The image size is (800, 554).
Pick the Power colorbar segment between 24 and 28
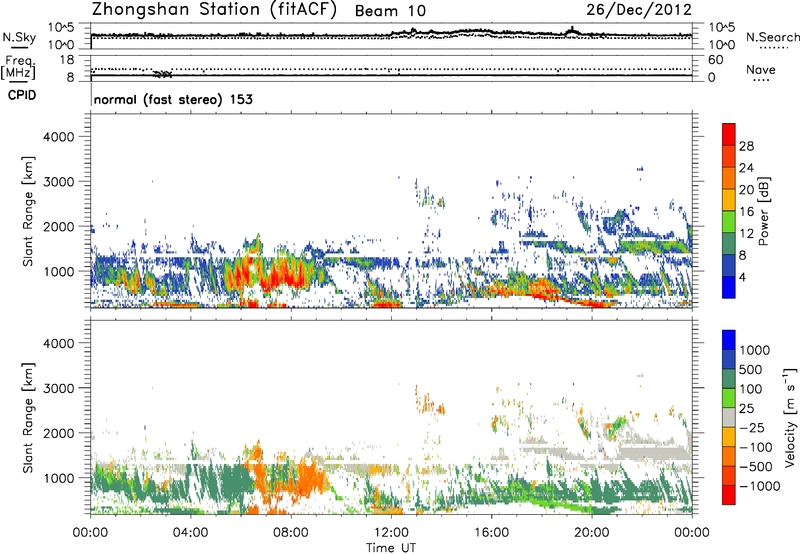pos(729,157)
